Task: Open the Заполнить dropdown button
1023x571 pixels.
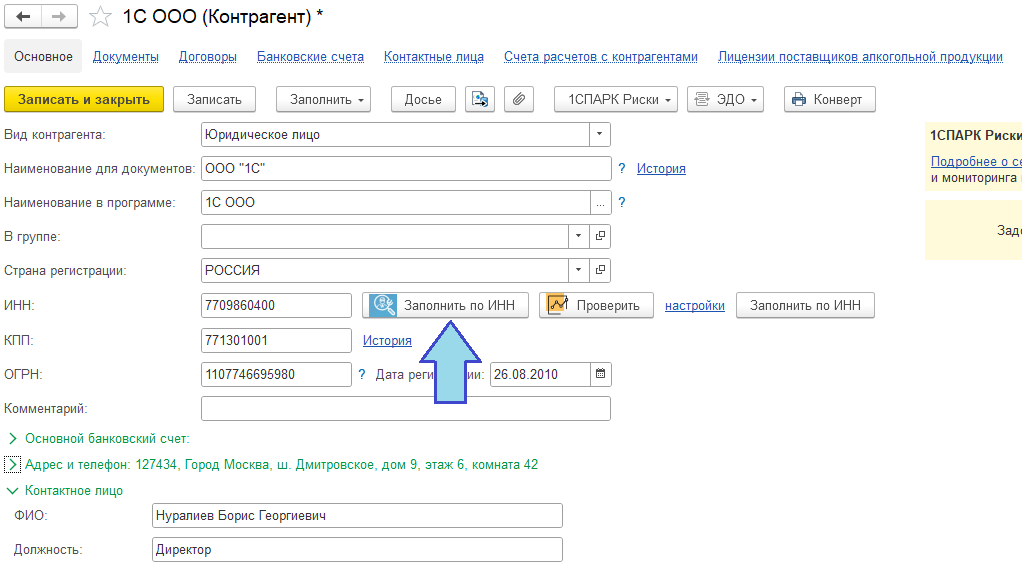Action: tap(324, 99)
